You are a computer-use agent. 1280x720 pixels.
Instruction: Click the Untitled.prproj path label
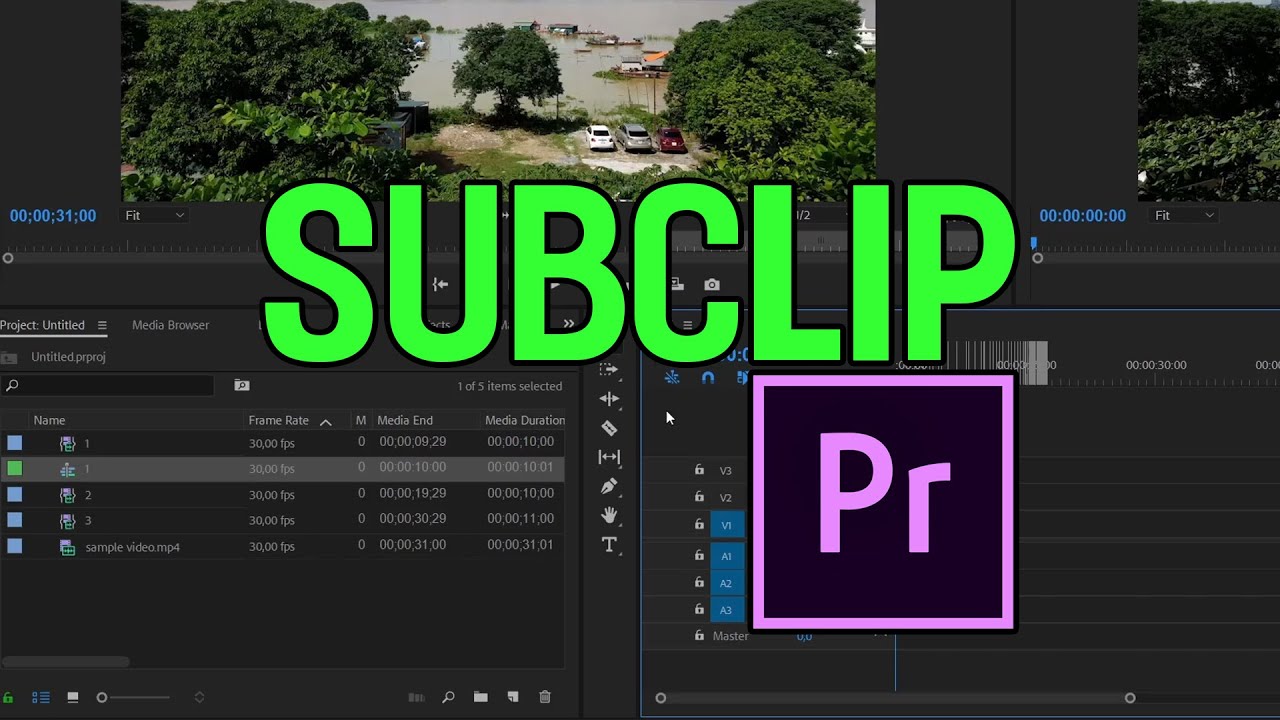coord(68,357)
